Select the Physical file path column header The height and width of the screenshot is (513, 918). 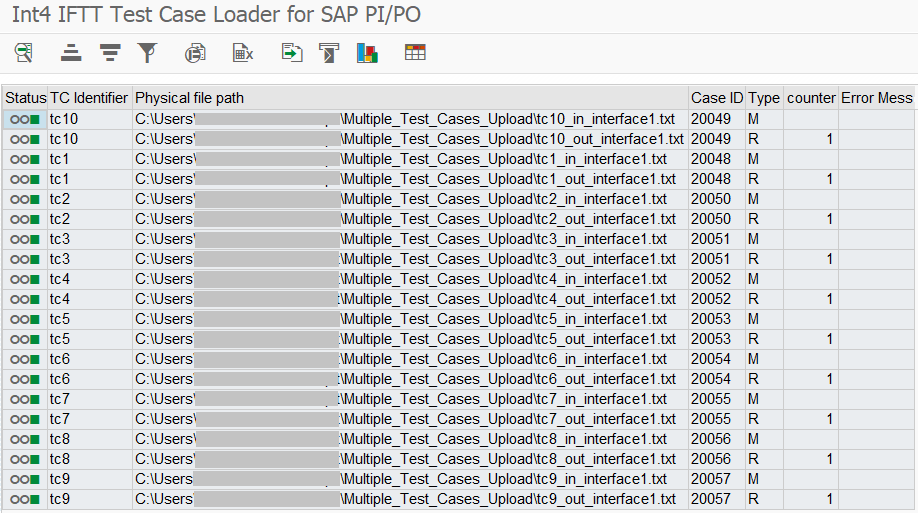tap(190, 98)
